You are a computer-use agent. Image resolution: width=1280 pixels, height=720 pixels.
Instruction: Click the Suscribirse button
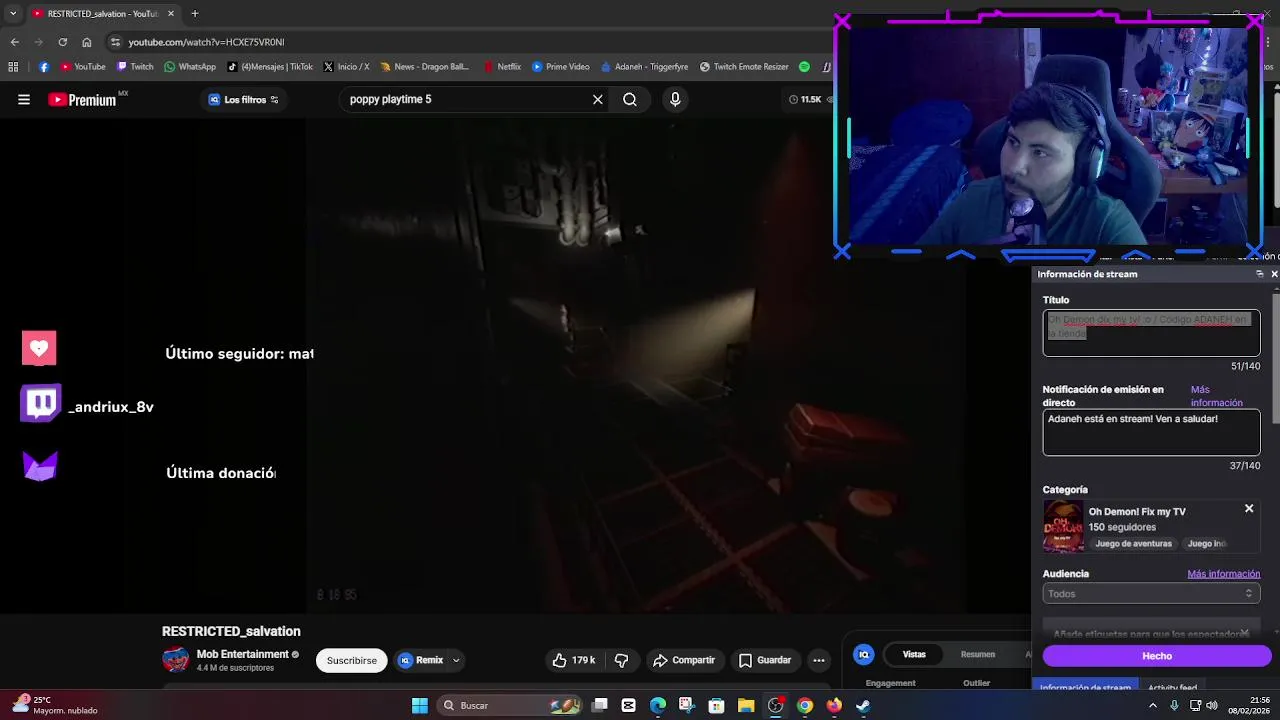[352, 660]
